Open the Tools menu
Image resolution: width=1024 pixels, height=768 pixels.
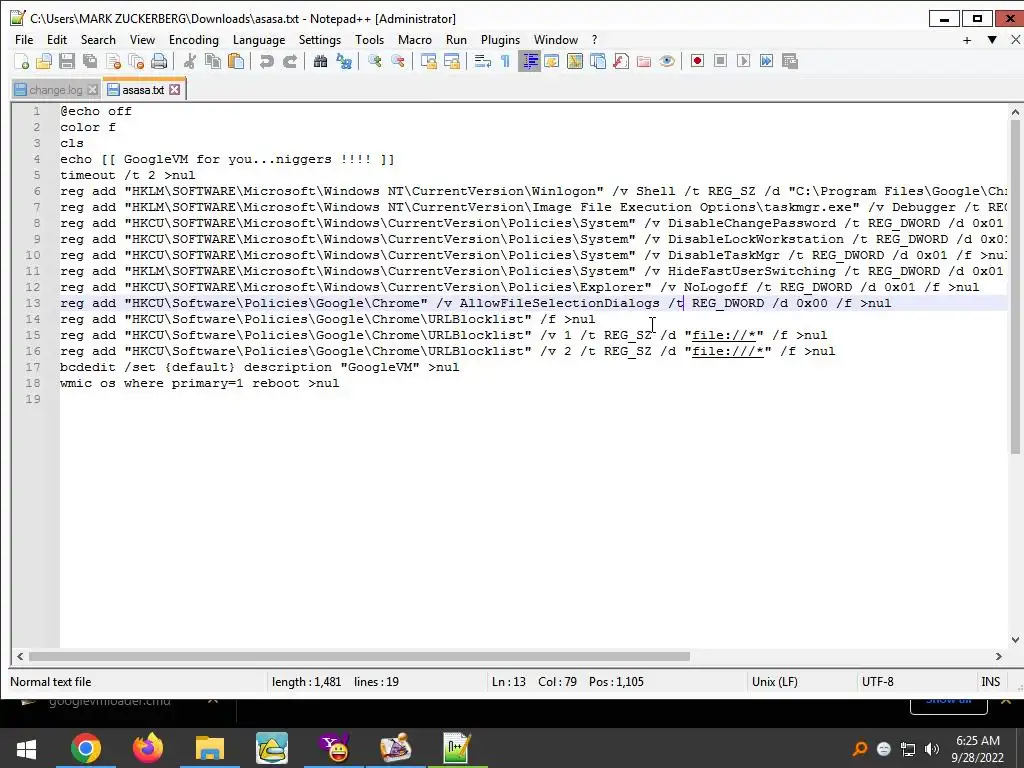click(x=370, y=40)
